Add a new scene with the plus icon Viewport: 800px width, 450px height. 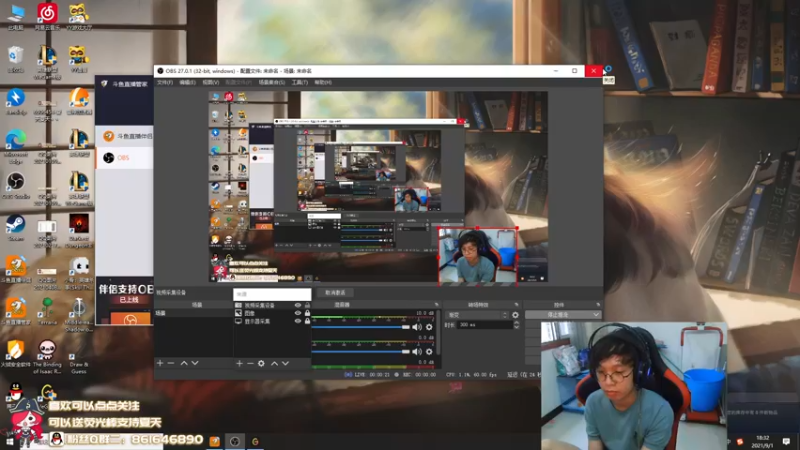point(160,363)
